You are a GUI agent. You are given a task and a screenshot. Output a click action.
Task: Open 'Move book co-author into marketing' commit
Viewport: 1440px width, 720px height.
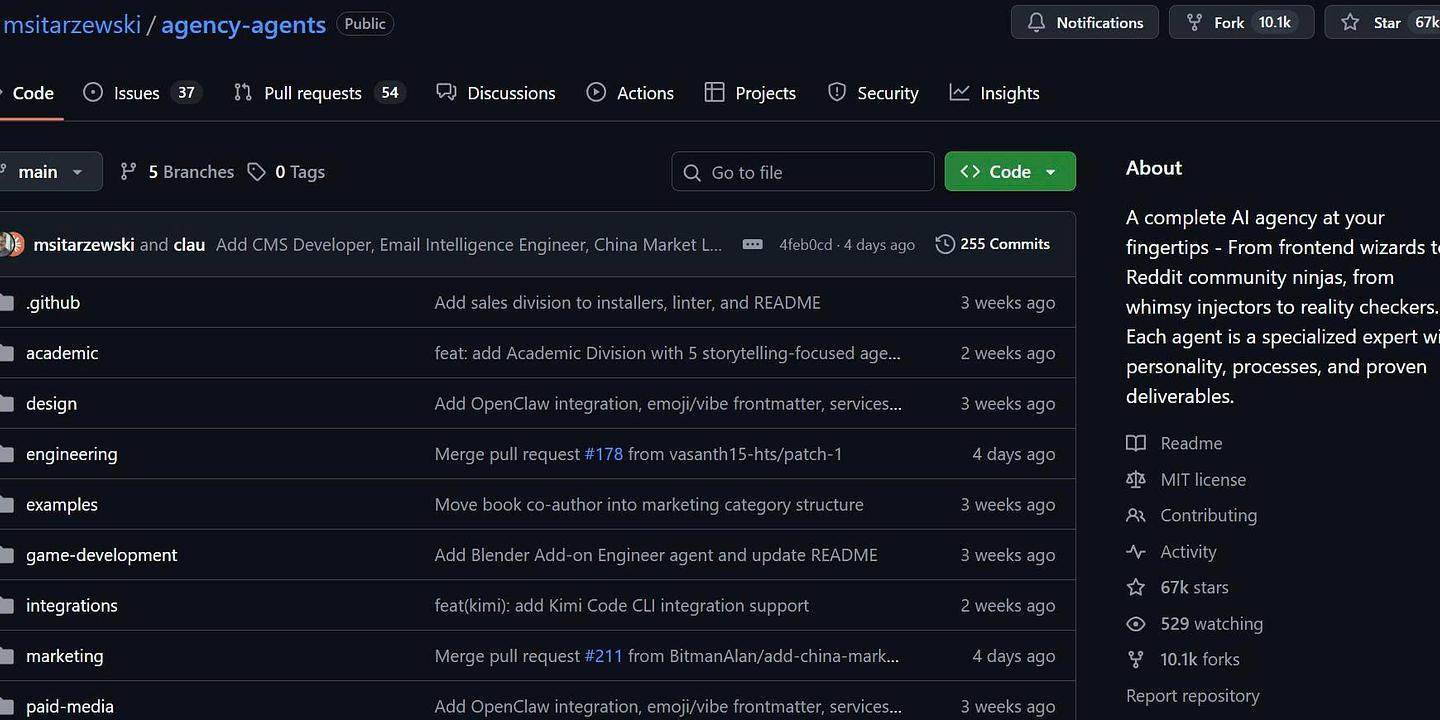click(x=649, y=504)
